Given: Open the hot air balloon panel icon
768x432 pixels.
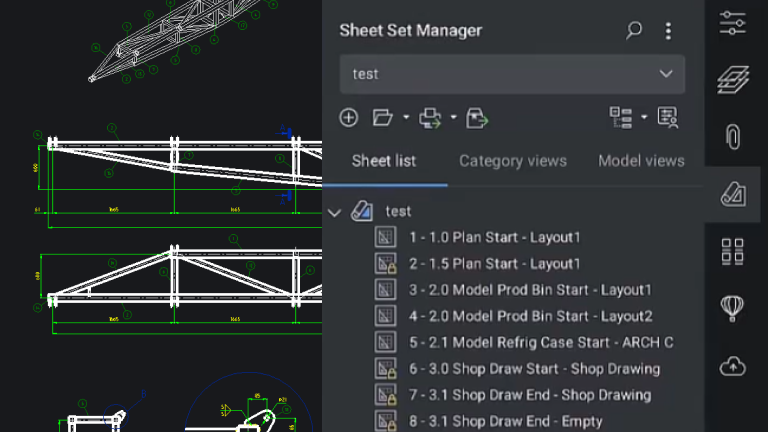Looking at the screenshot, I should tap(733, 309).
